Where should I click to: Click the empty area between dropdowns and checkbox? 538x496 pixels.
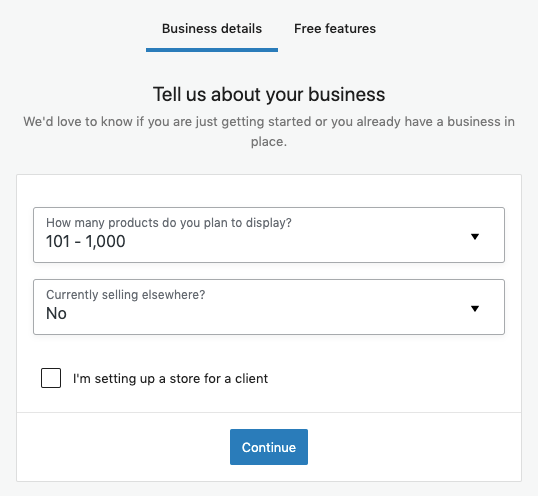click(x=269, y=351)
